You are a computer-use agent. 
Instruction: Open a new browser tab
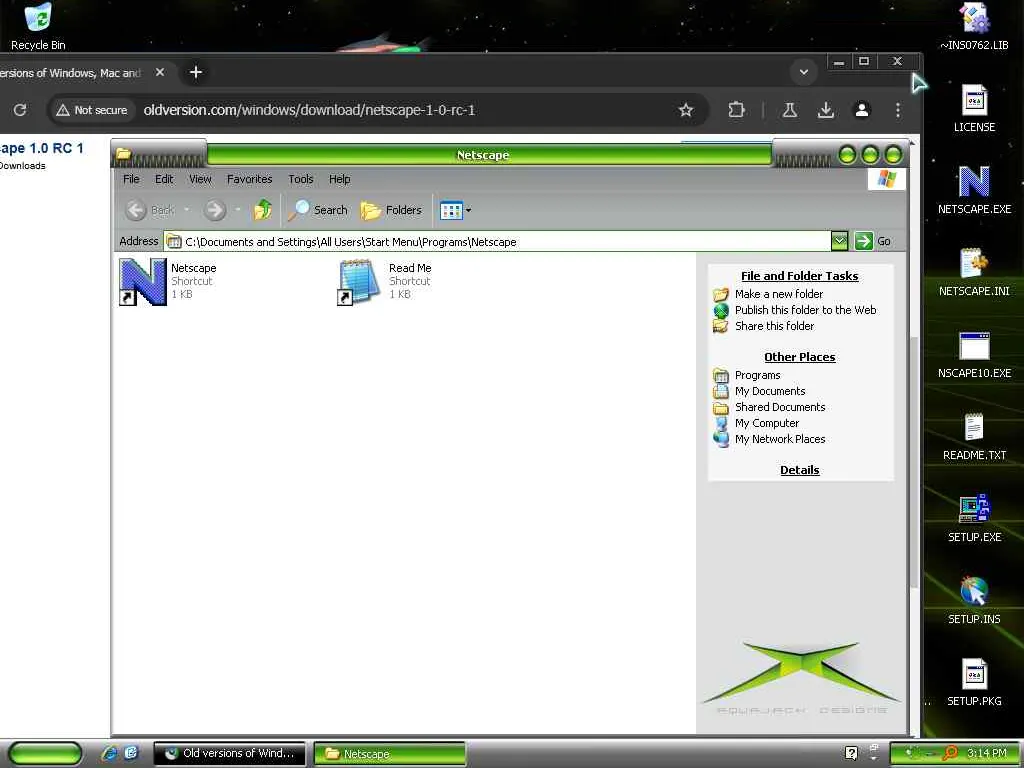click(195, 72)
